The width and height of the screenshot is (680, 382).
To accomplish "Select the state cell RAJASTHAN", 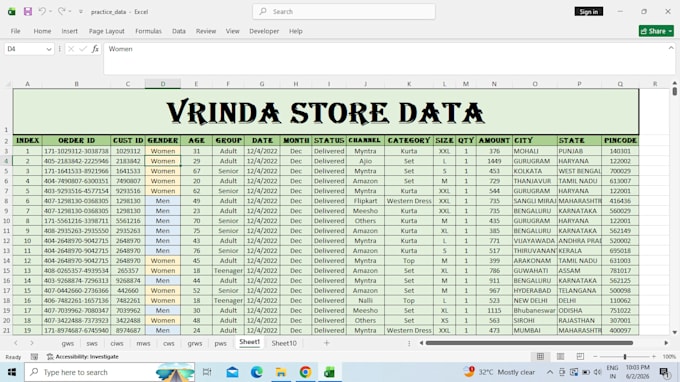I will click(579, 320).
